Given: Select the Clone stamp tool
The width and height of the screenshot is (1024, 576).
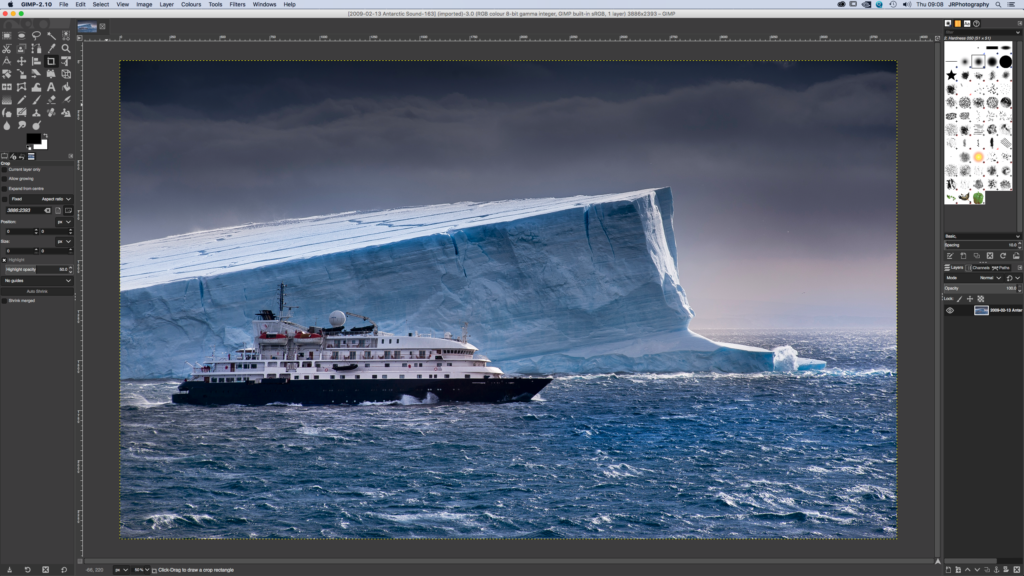Looking at the screenshot, I should 37,112.
